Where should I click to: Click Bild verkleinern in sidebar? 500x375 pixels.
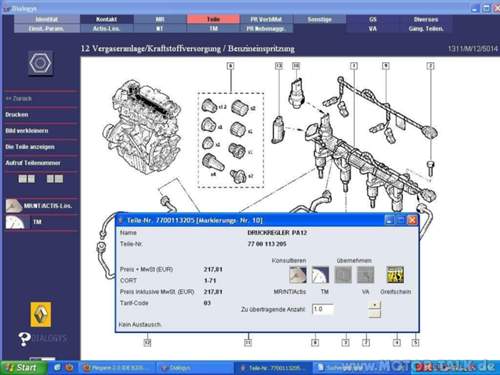[x=26, y=131]
